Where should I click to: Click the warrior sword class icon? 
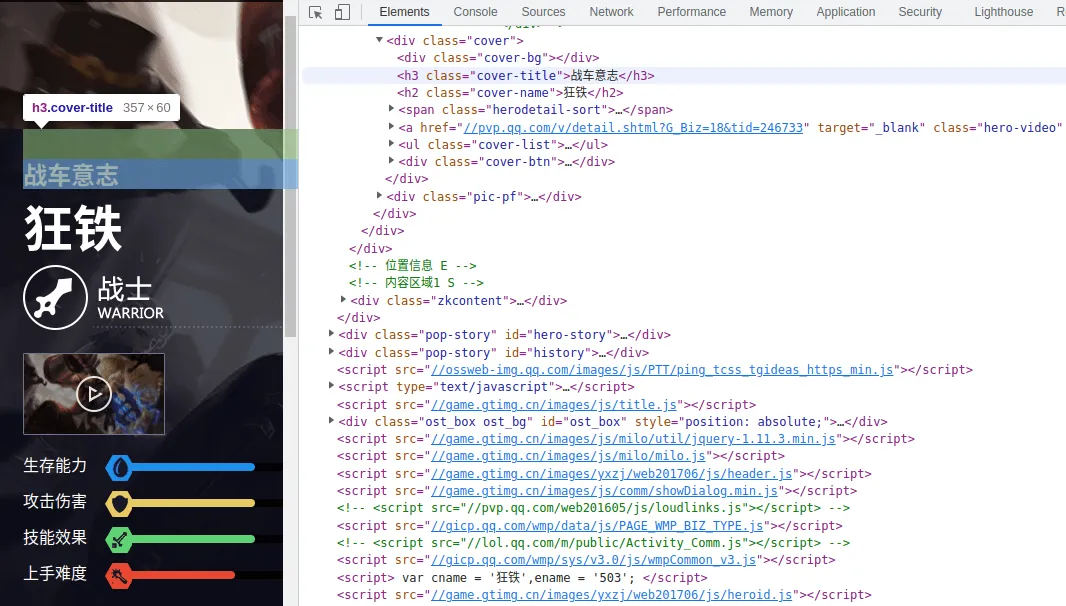point(56,298)
